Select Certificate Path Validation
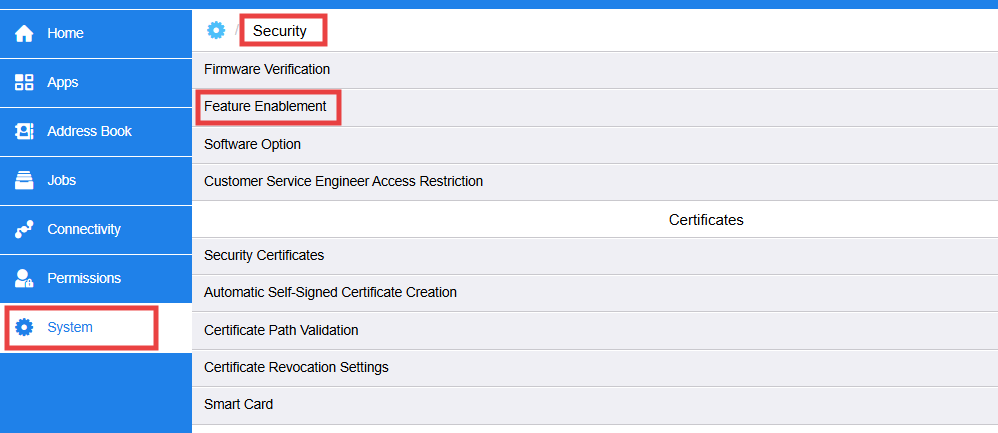 tap(281, 330)
